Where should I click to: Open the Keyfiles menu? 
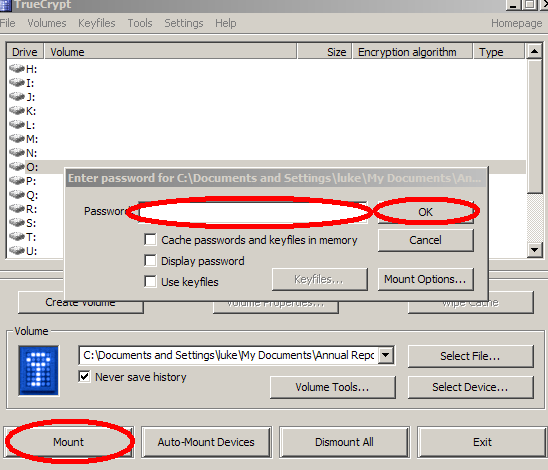97,23
